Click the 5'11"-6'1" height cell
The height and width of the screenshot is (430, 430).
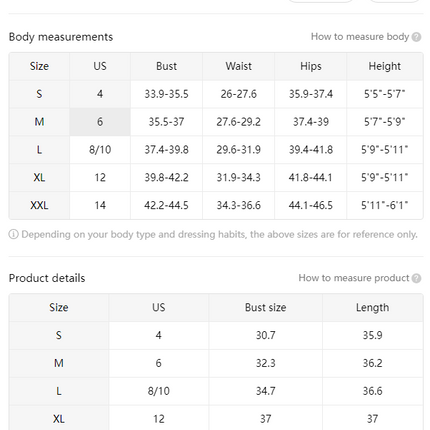[385, 205]
